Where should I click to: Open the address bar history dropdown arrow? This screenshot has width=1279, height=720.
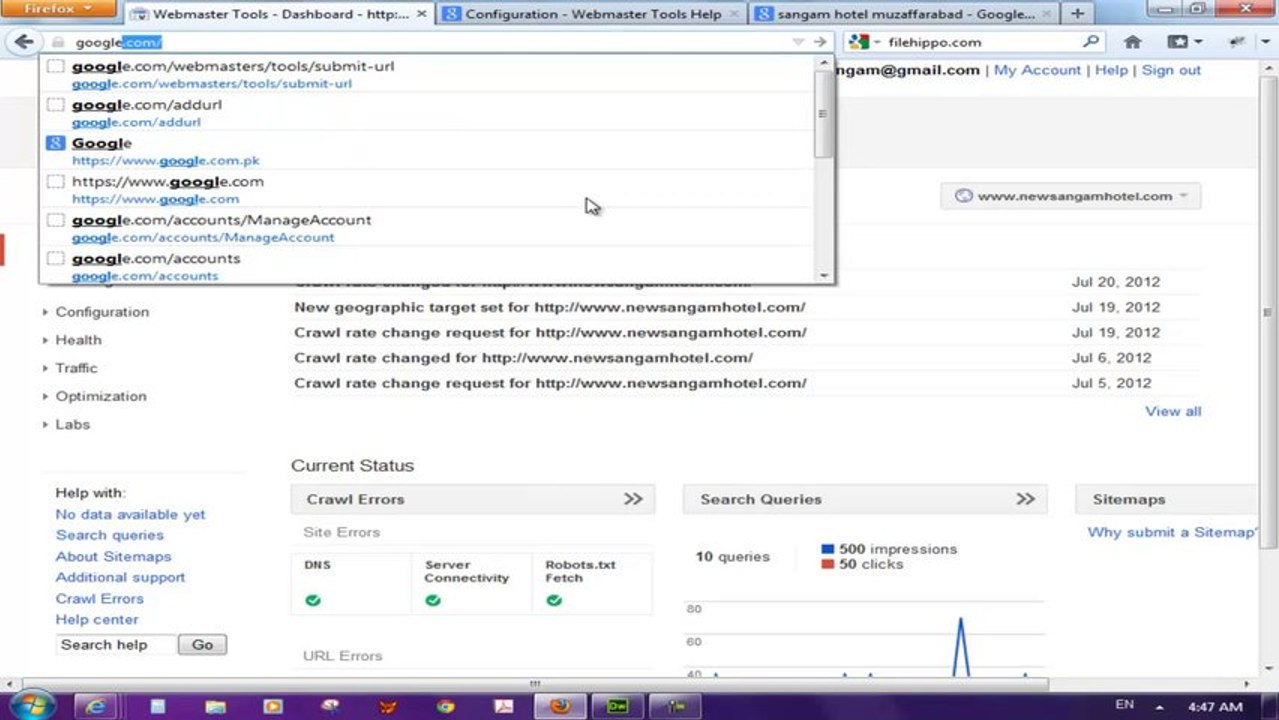coord(798,42)
